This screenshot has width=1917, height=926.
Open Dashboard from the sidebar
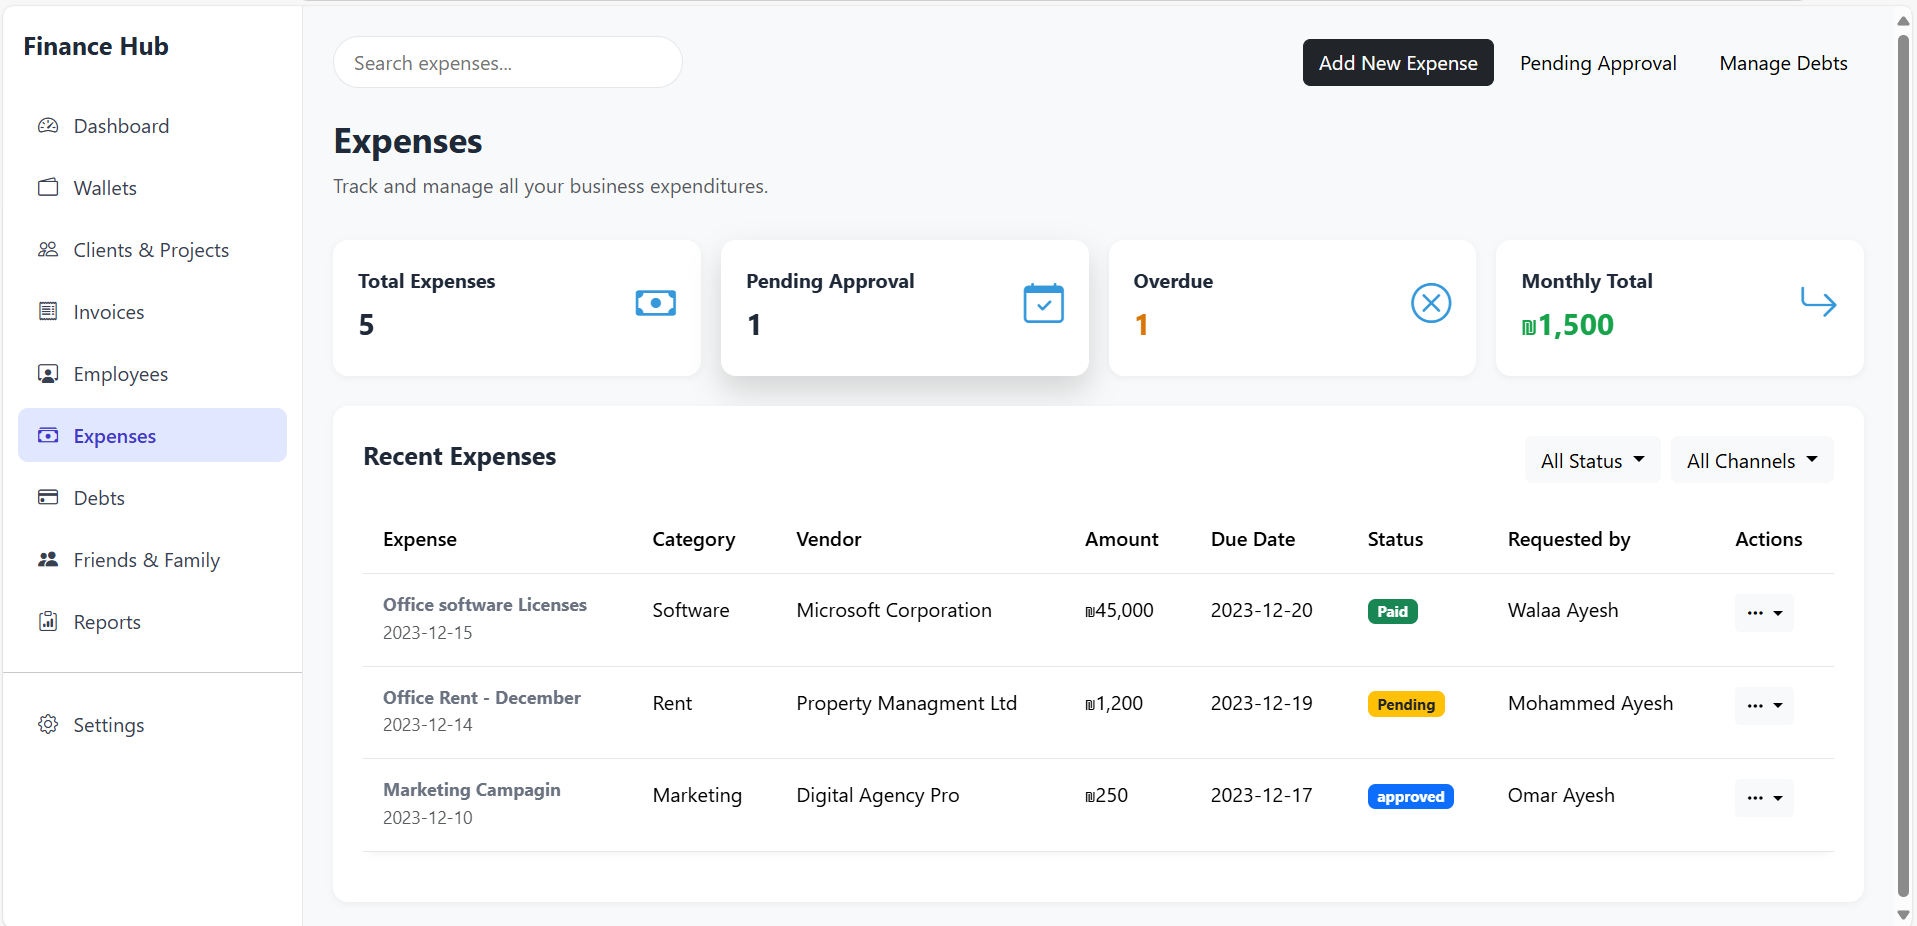point(152,126)
